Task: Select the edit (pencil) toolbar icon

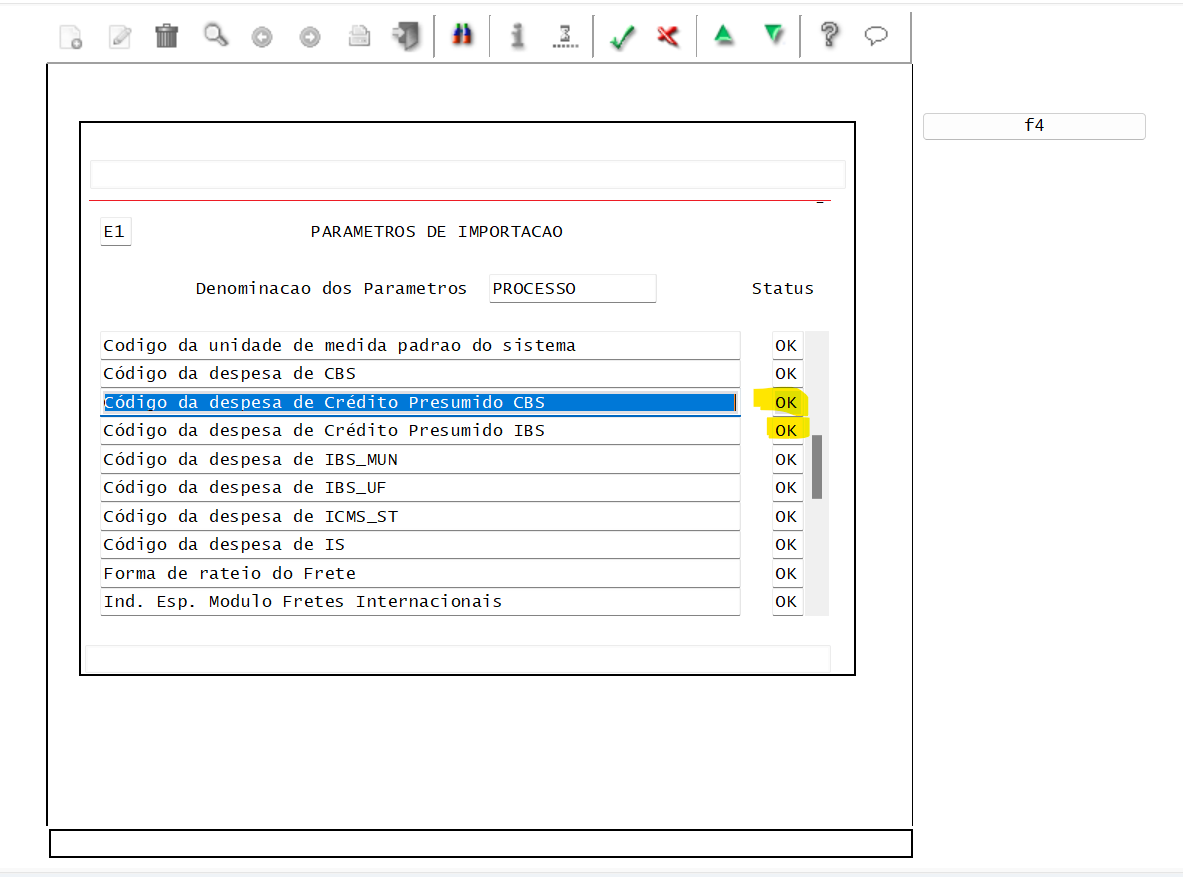Action: [x=119, y=34]
